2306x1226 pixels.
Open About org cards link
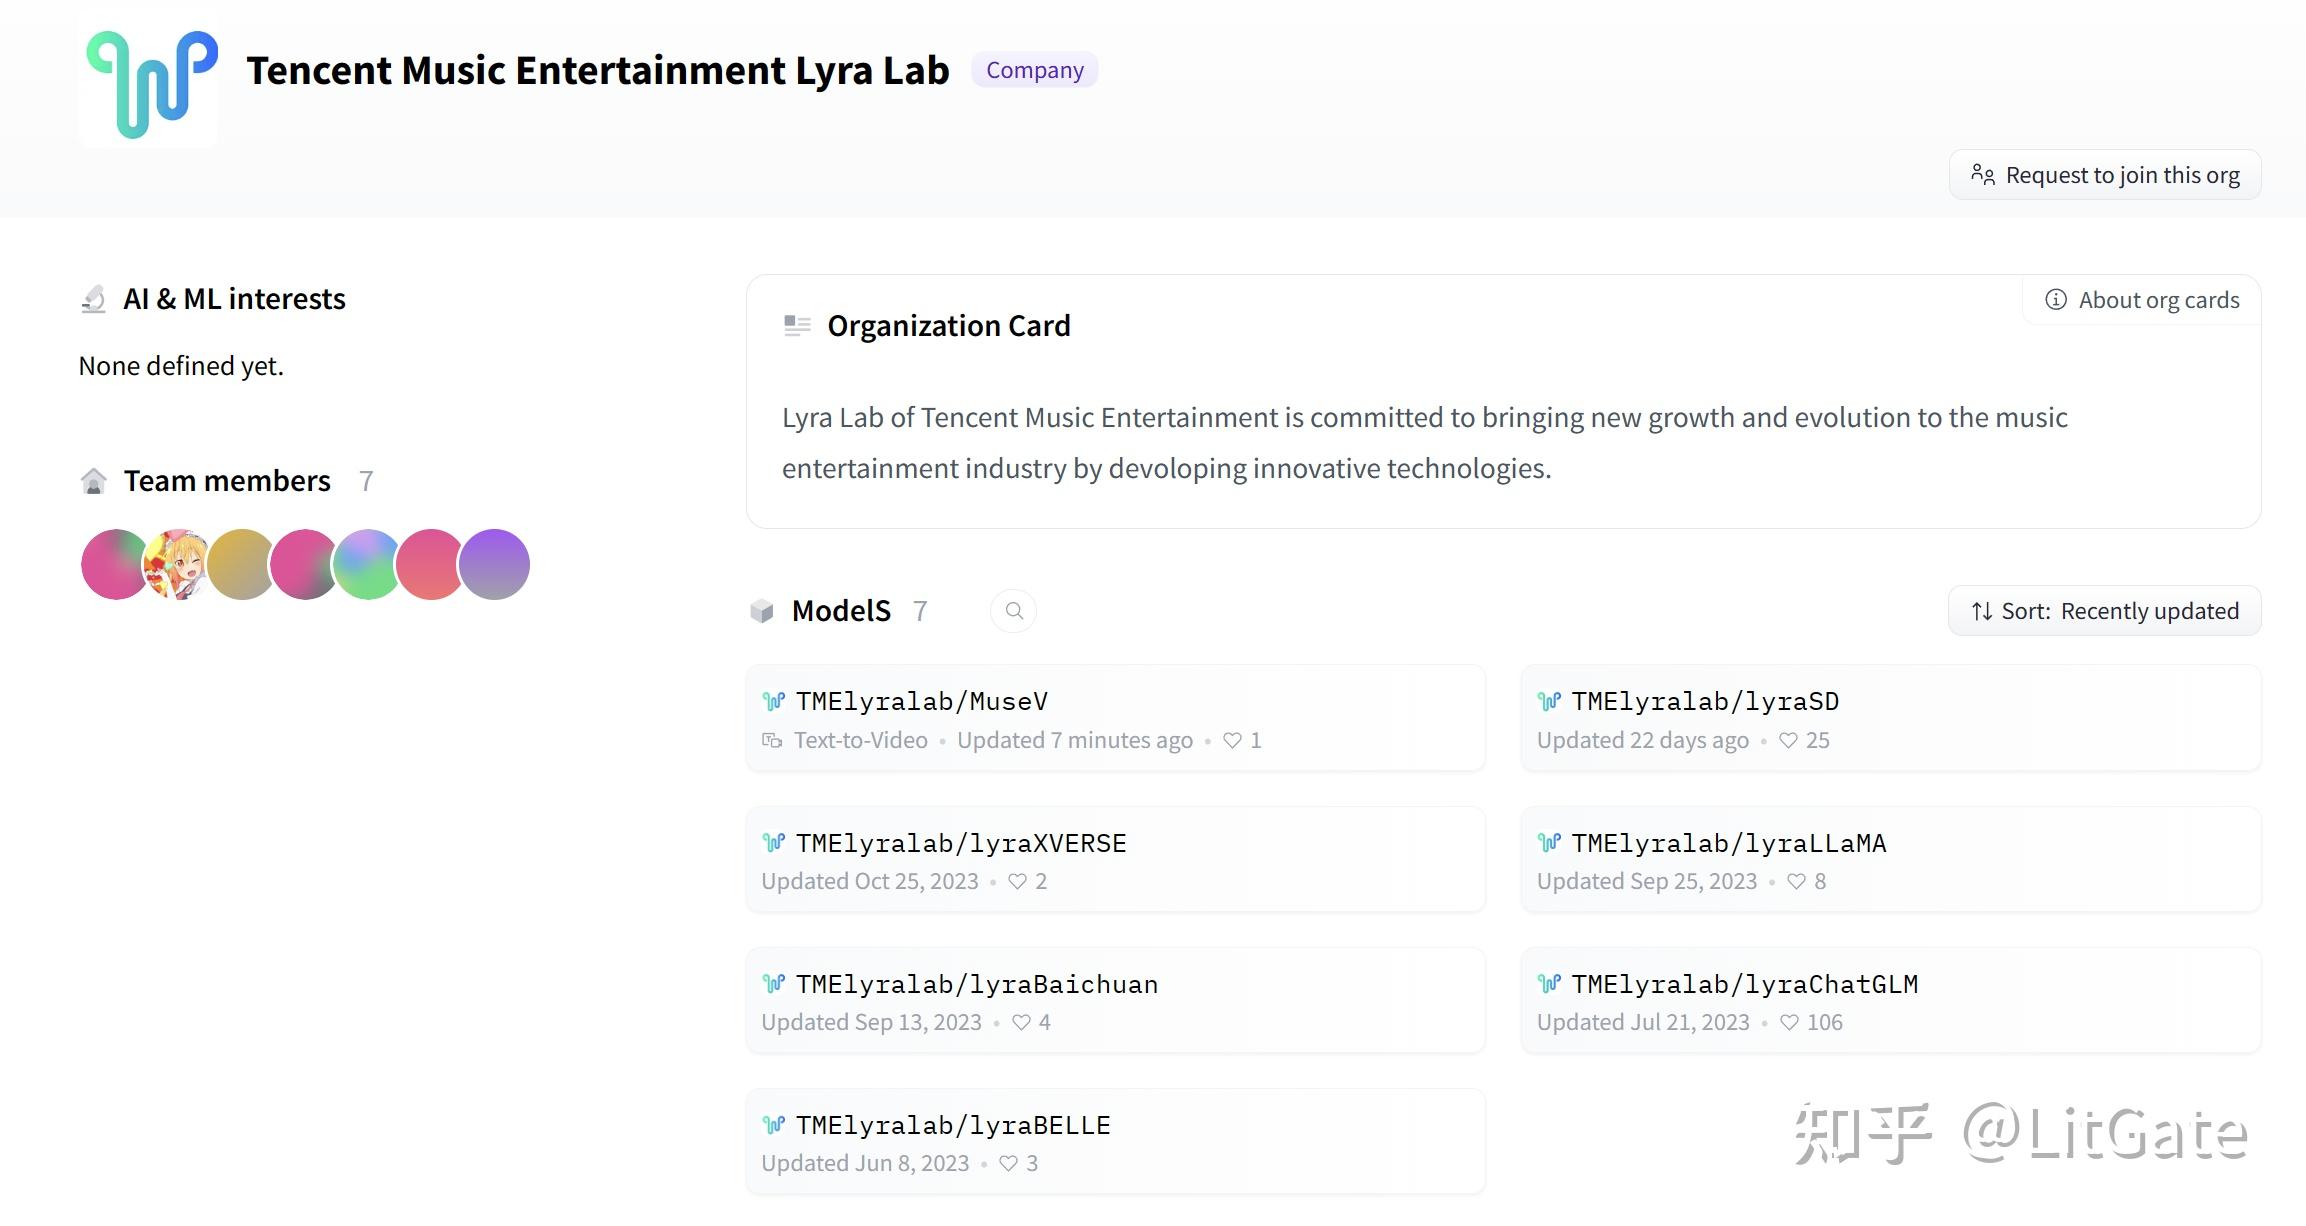[x=2158, y=300]
